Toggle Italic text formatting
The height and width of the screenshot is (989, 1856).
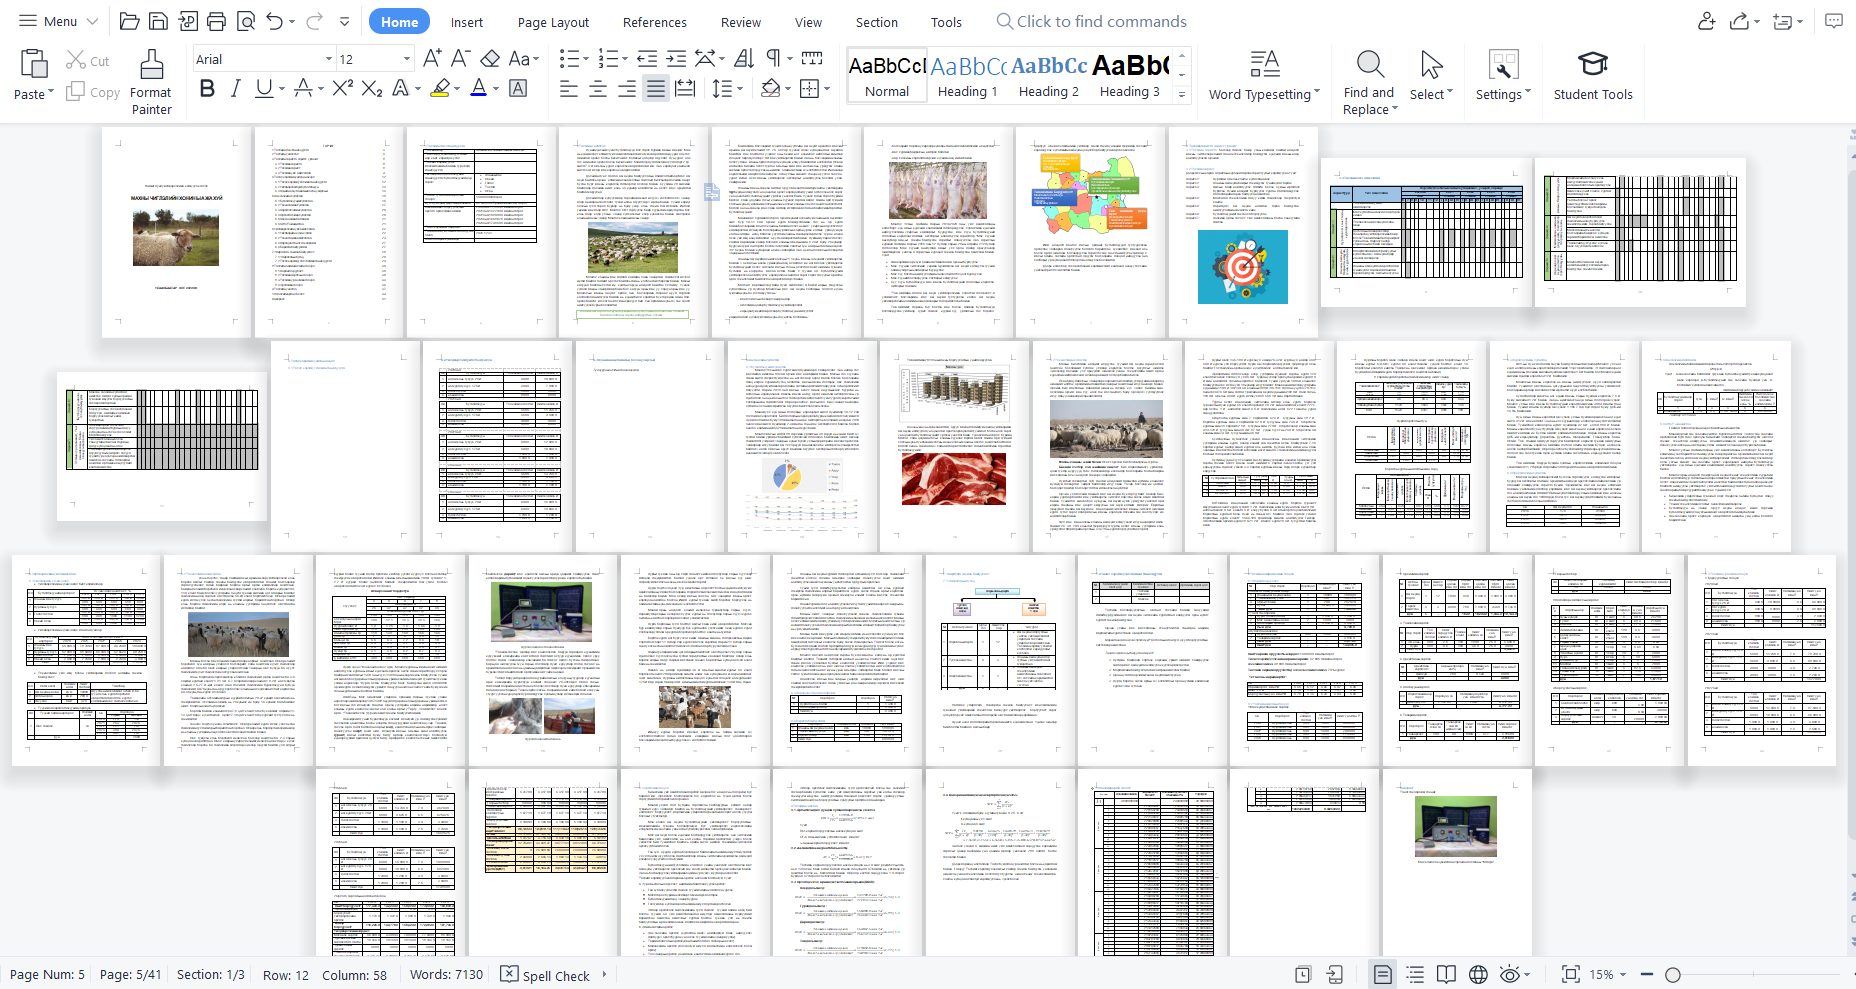[x=235, y=88]
